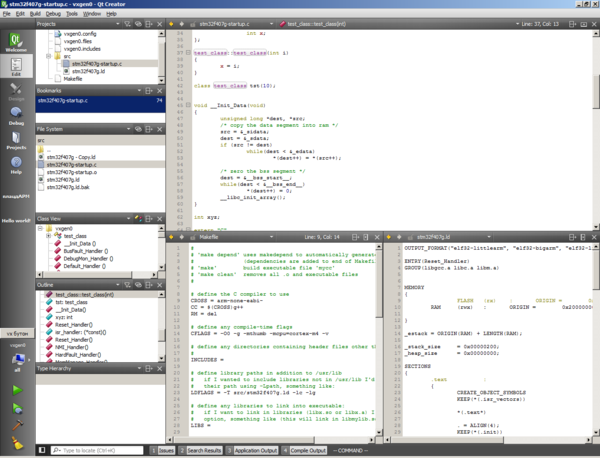This screenshot has width=600, height=458.
Task: Click the filter icon in Projects panel
Action: pyautogui.click(x=127, y=24)
